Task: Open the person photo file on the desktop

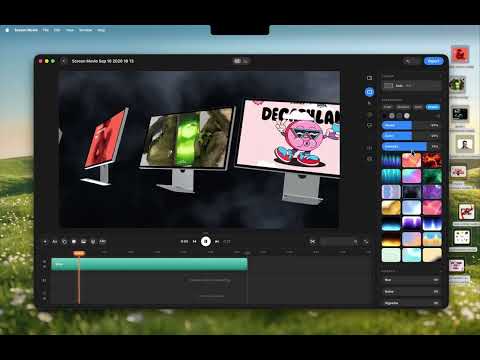Action: 465,144
